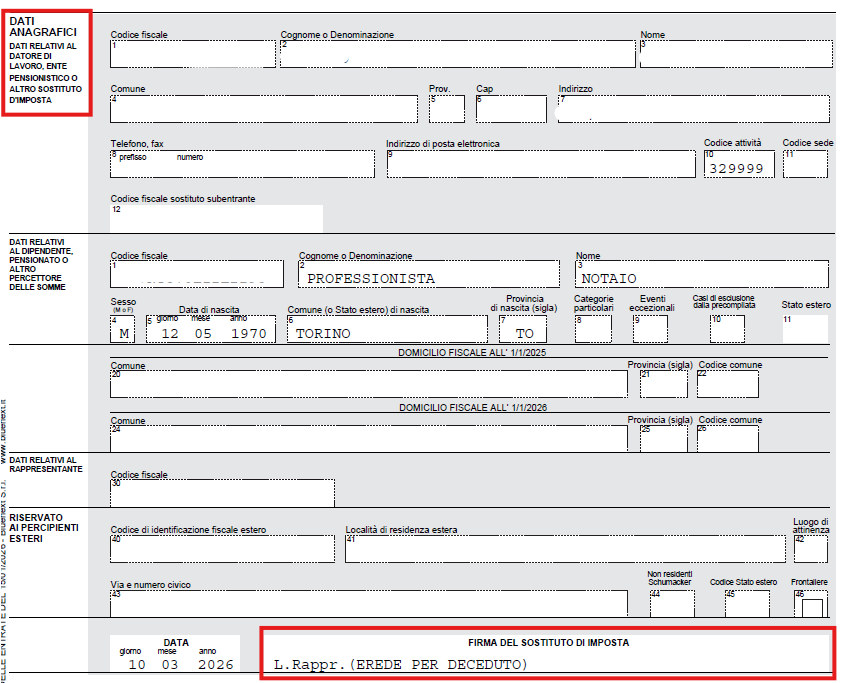This screenshot has height=683, width=850.
Task: Click the Cap field
Action: coord(511,109)
